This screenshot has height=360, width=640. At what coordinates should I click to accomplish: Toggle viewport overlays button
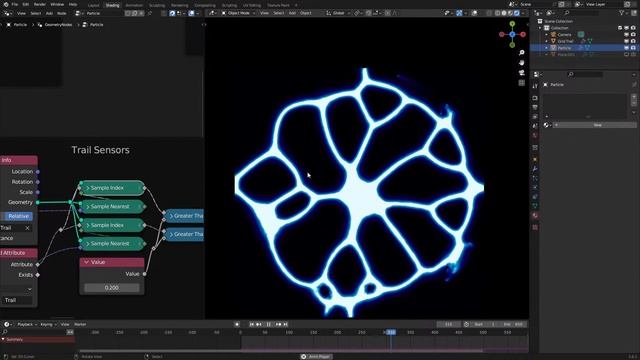[x=474, y=13]
